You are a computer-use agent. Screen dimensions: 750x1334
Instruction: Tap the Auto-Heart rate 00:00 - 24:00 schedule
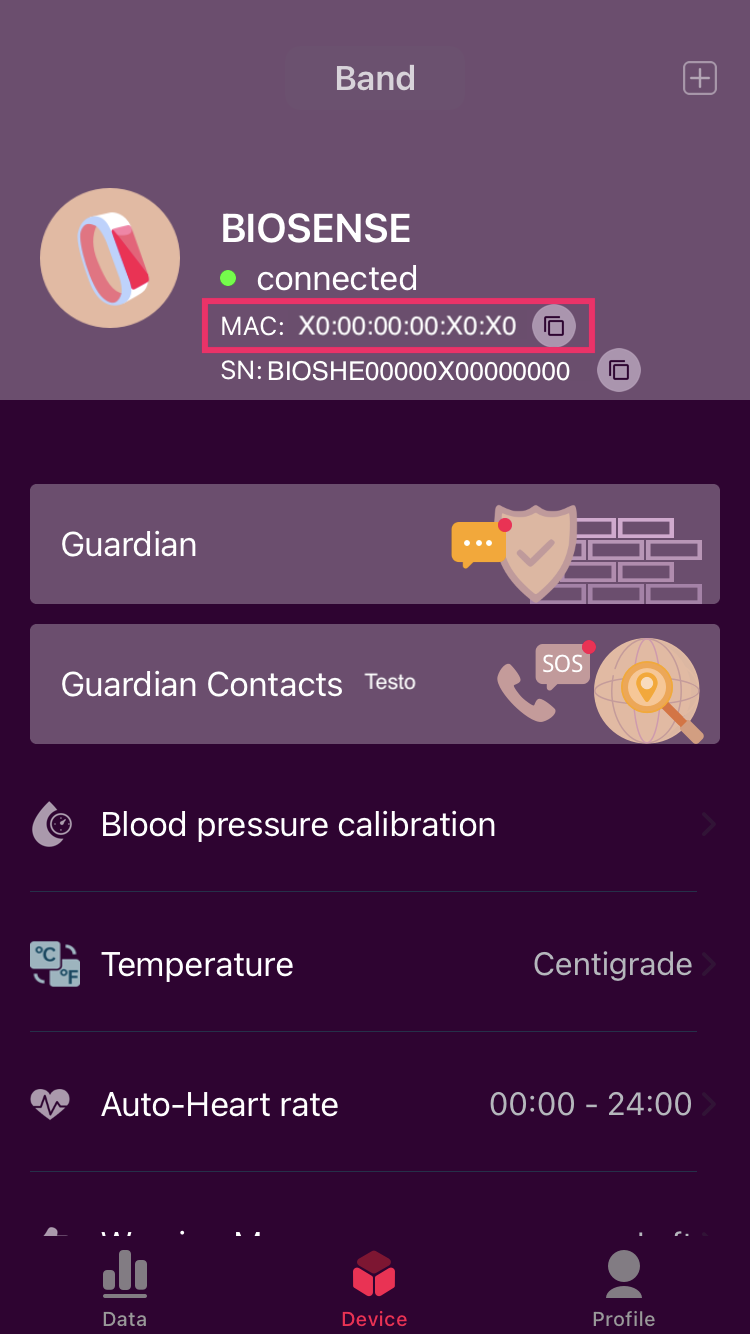tap(591, 1103)
